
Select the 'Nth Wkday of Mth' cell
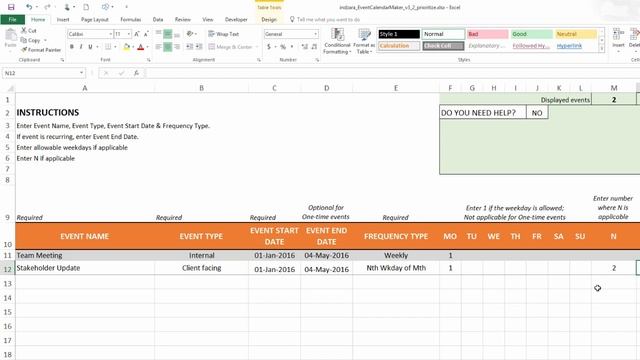pos(396,268)
